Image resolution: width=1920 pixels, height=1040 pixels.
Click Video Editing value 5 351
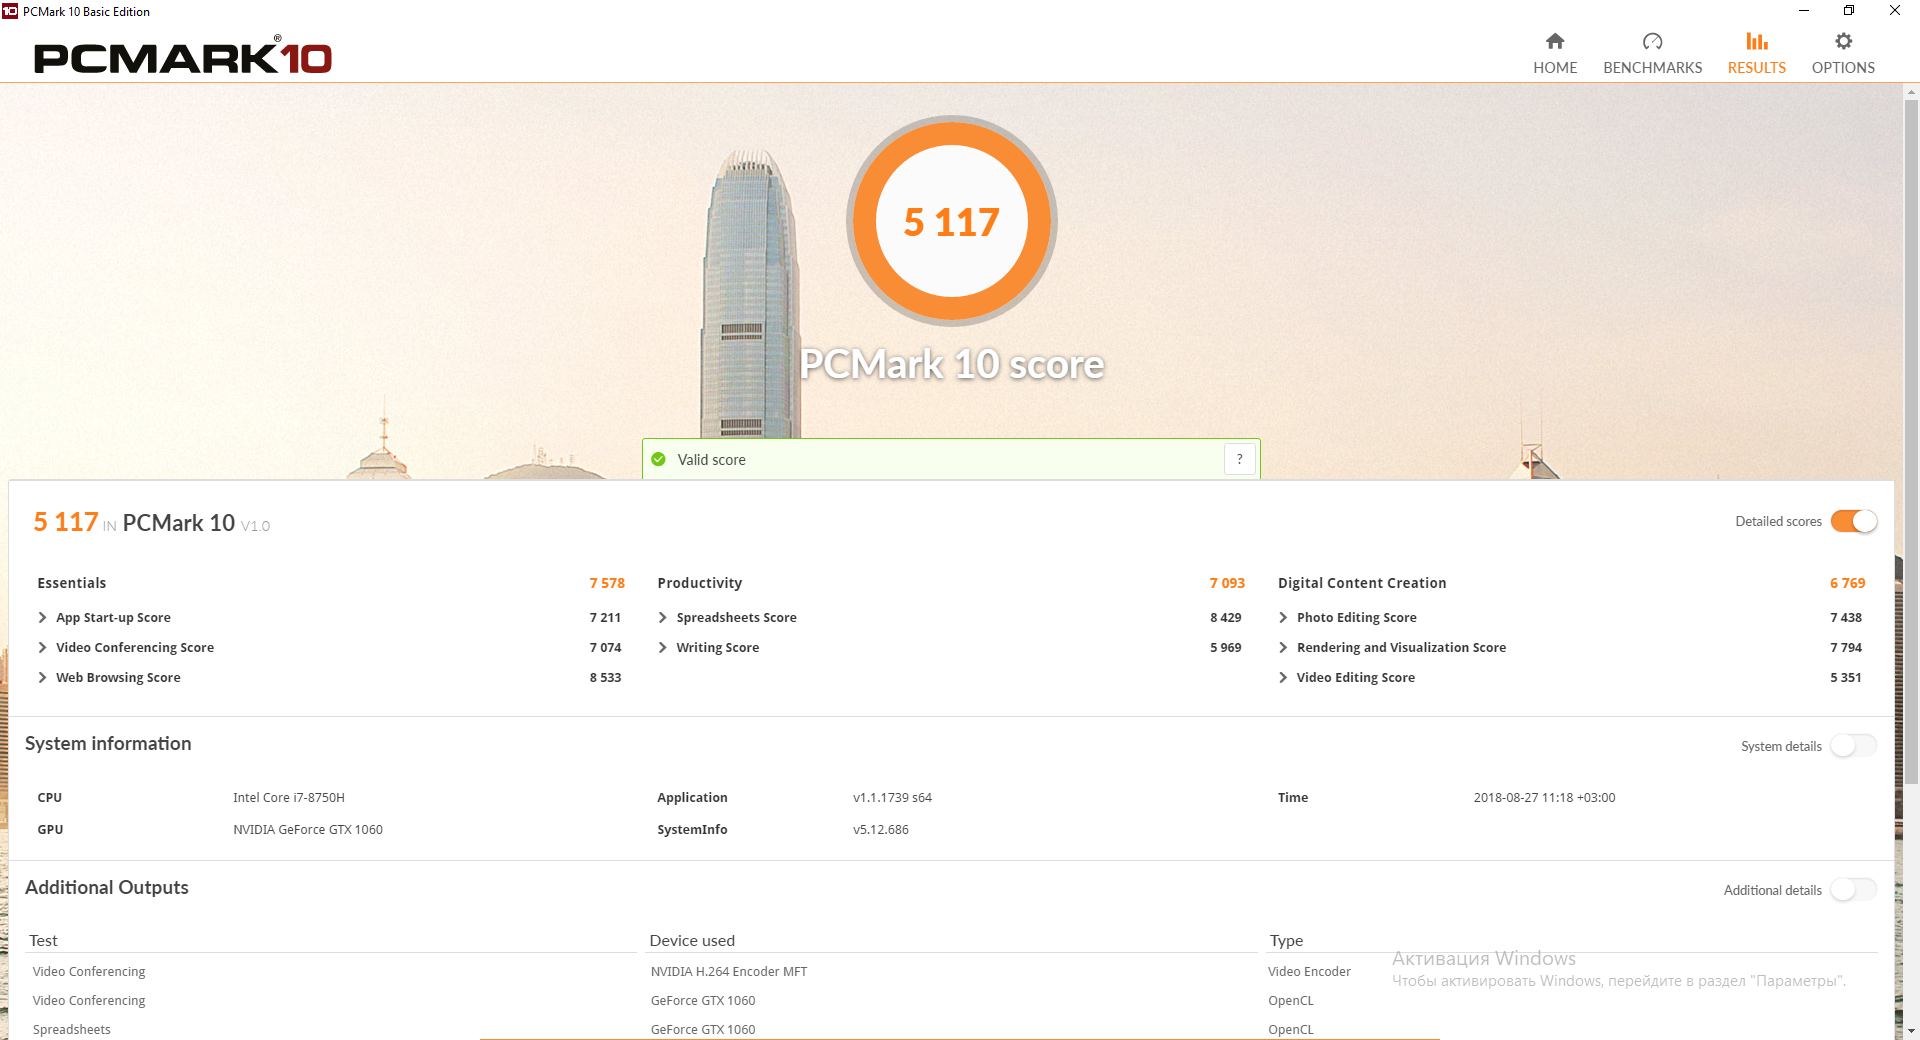point(1846,678)
